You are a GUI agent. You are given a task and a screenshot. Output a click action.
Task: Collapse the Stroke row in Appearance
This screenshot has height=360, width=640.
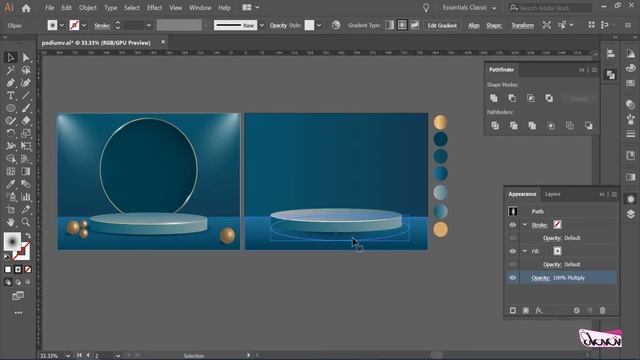point(525,225)
